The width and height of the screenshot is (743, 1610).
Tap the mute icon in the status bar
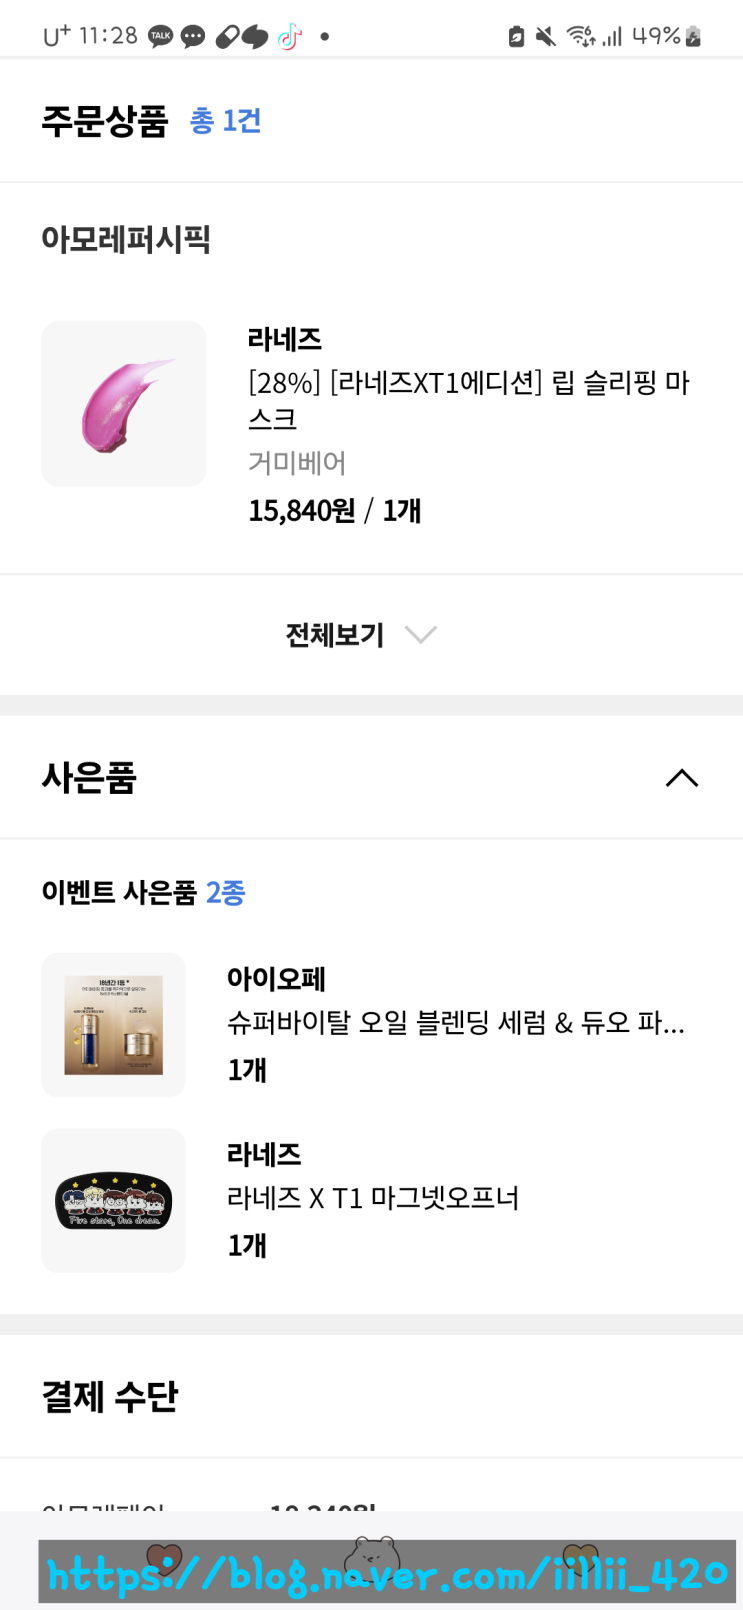coord(545,37)
